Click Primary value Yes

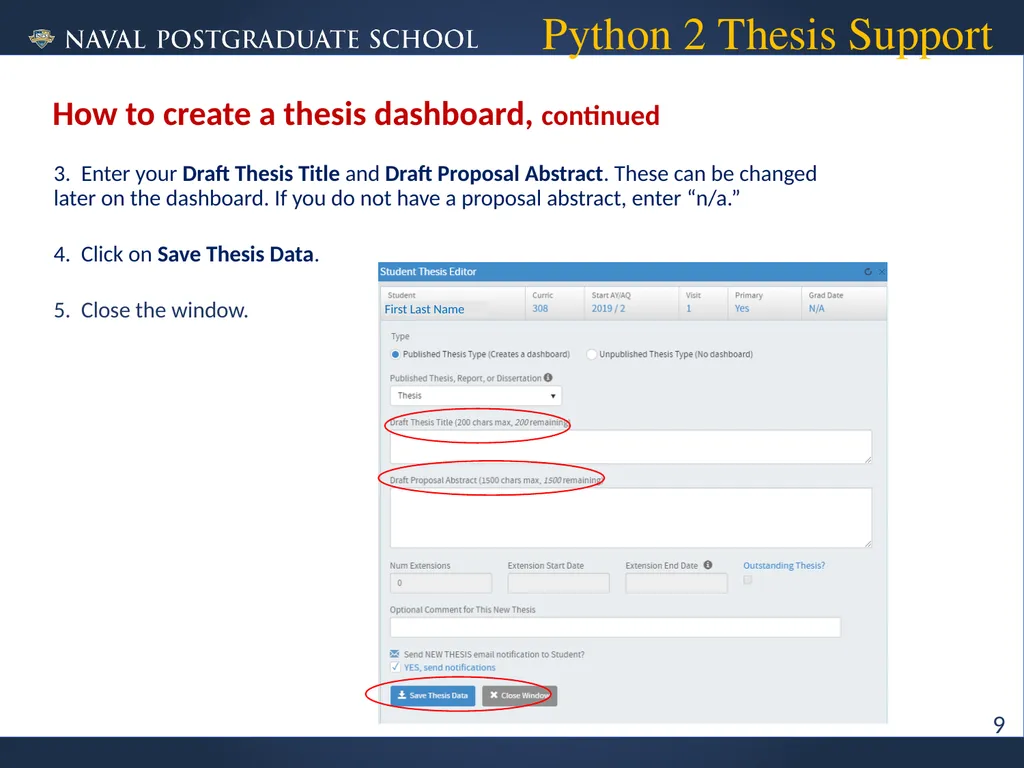[x=742, y=308]
